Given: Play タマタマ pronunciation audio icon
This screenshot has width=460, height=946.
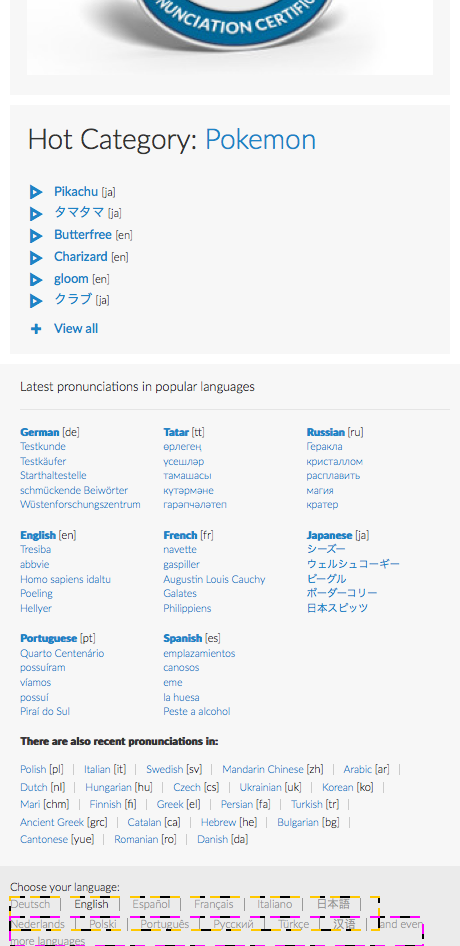Looking at the screenshot, I should click(x=36, y=214).
